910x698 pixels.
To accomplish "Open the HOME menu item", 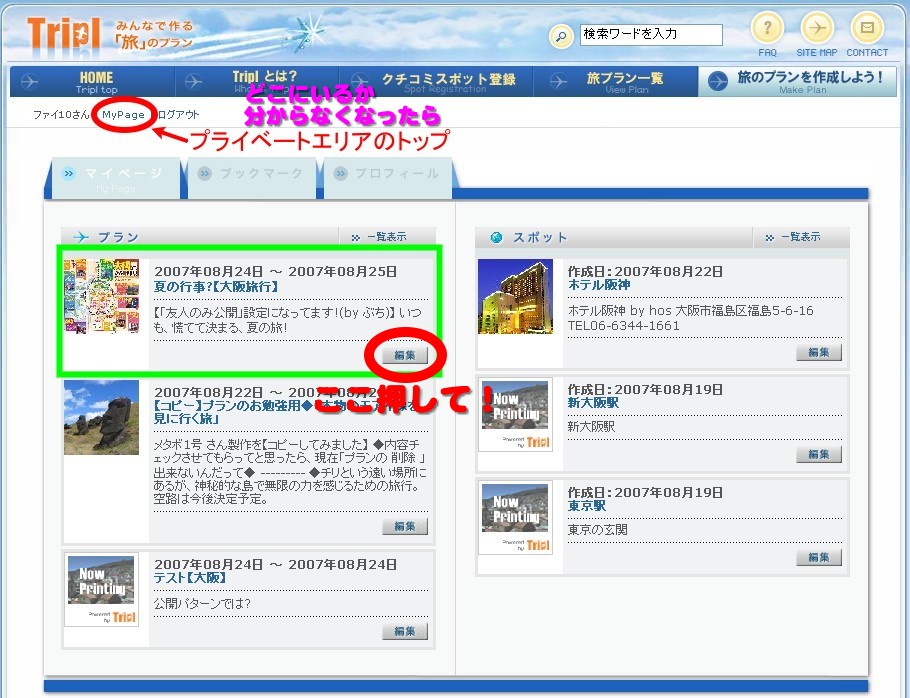I will click(96, 82).
